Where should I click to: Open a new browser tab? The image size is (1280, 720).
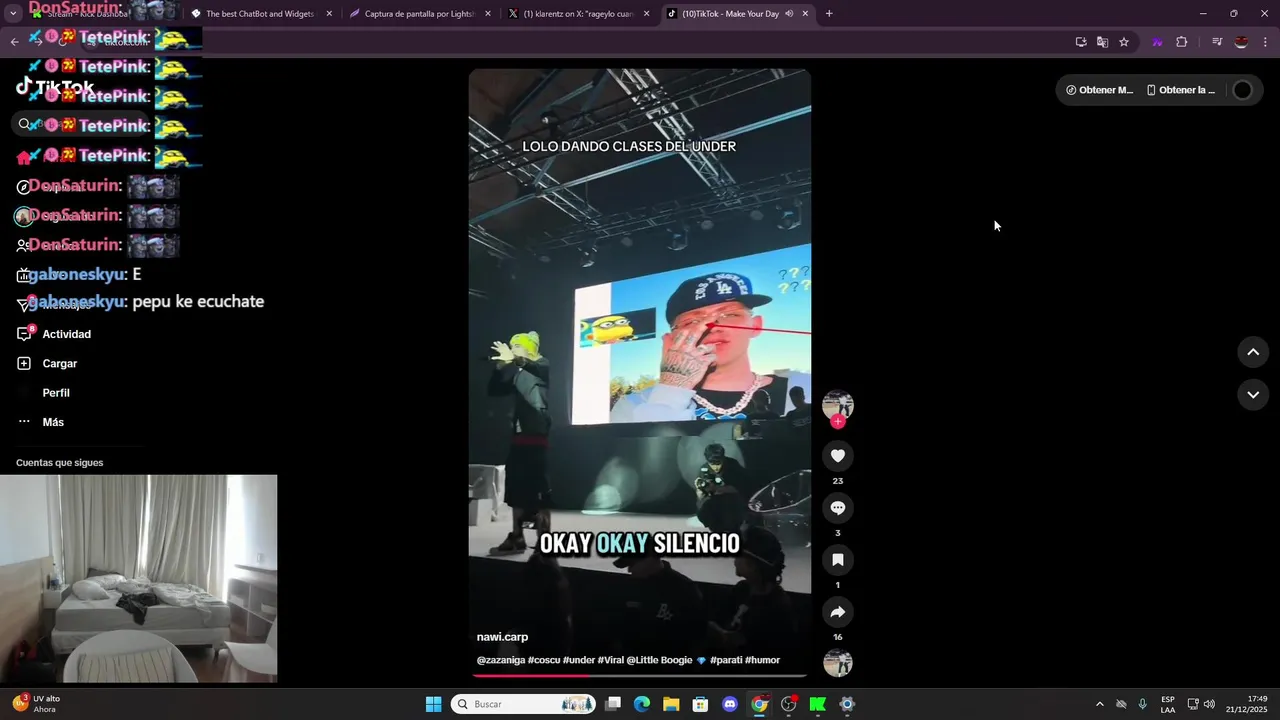pos(829,14)
